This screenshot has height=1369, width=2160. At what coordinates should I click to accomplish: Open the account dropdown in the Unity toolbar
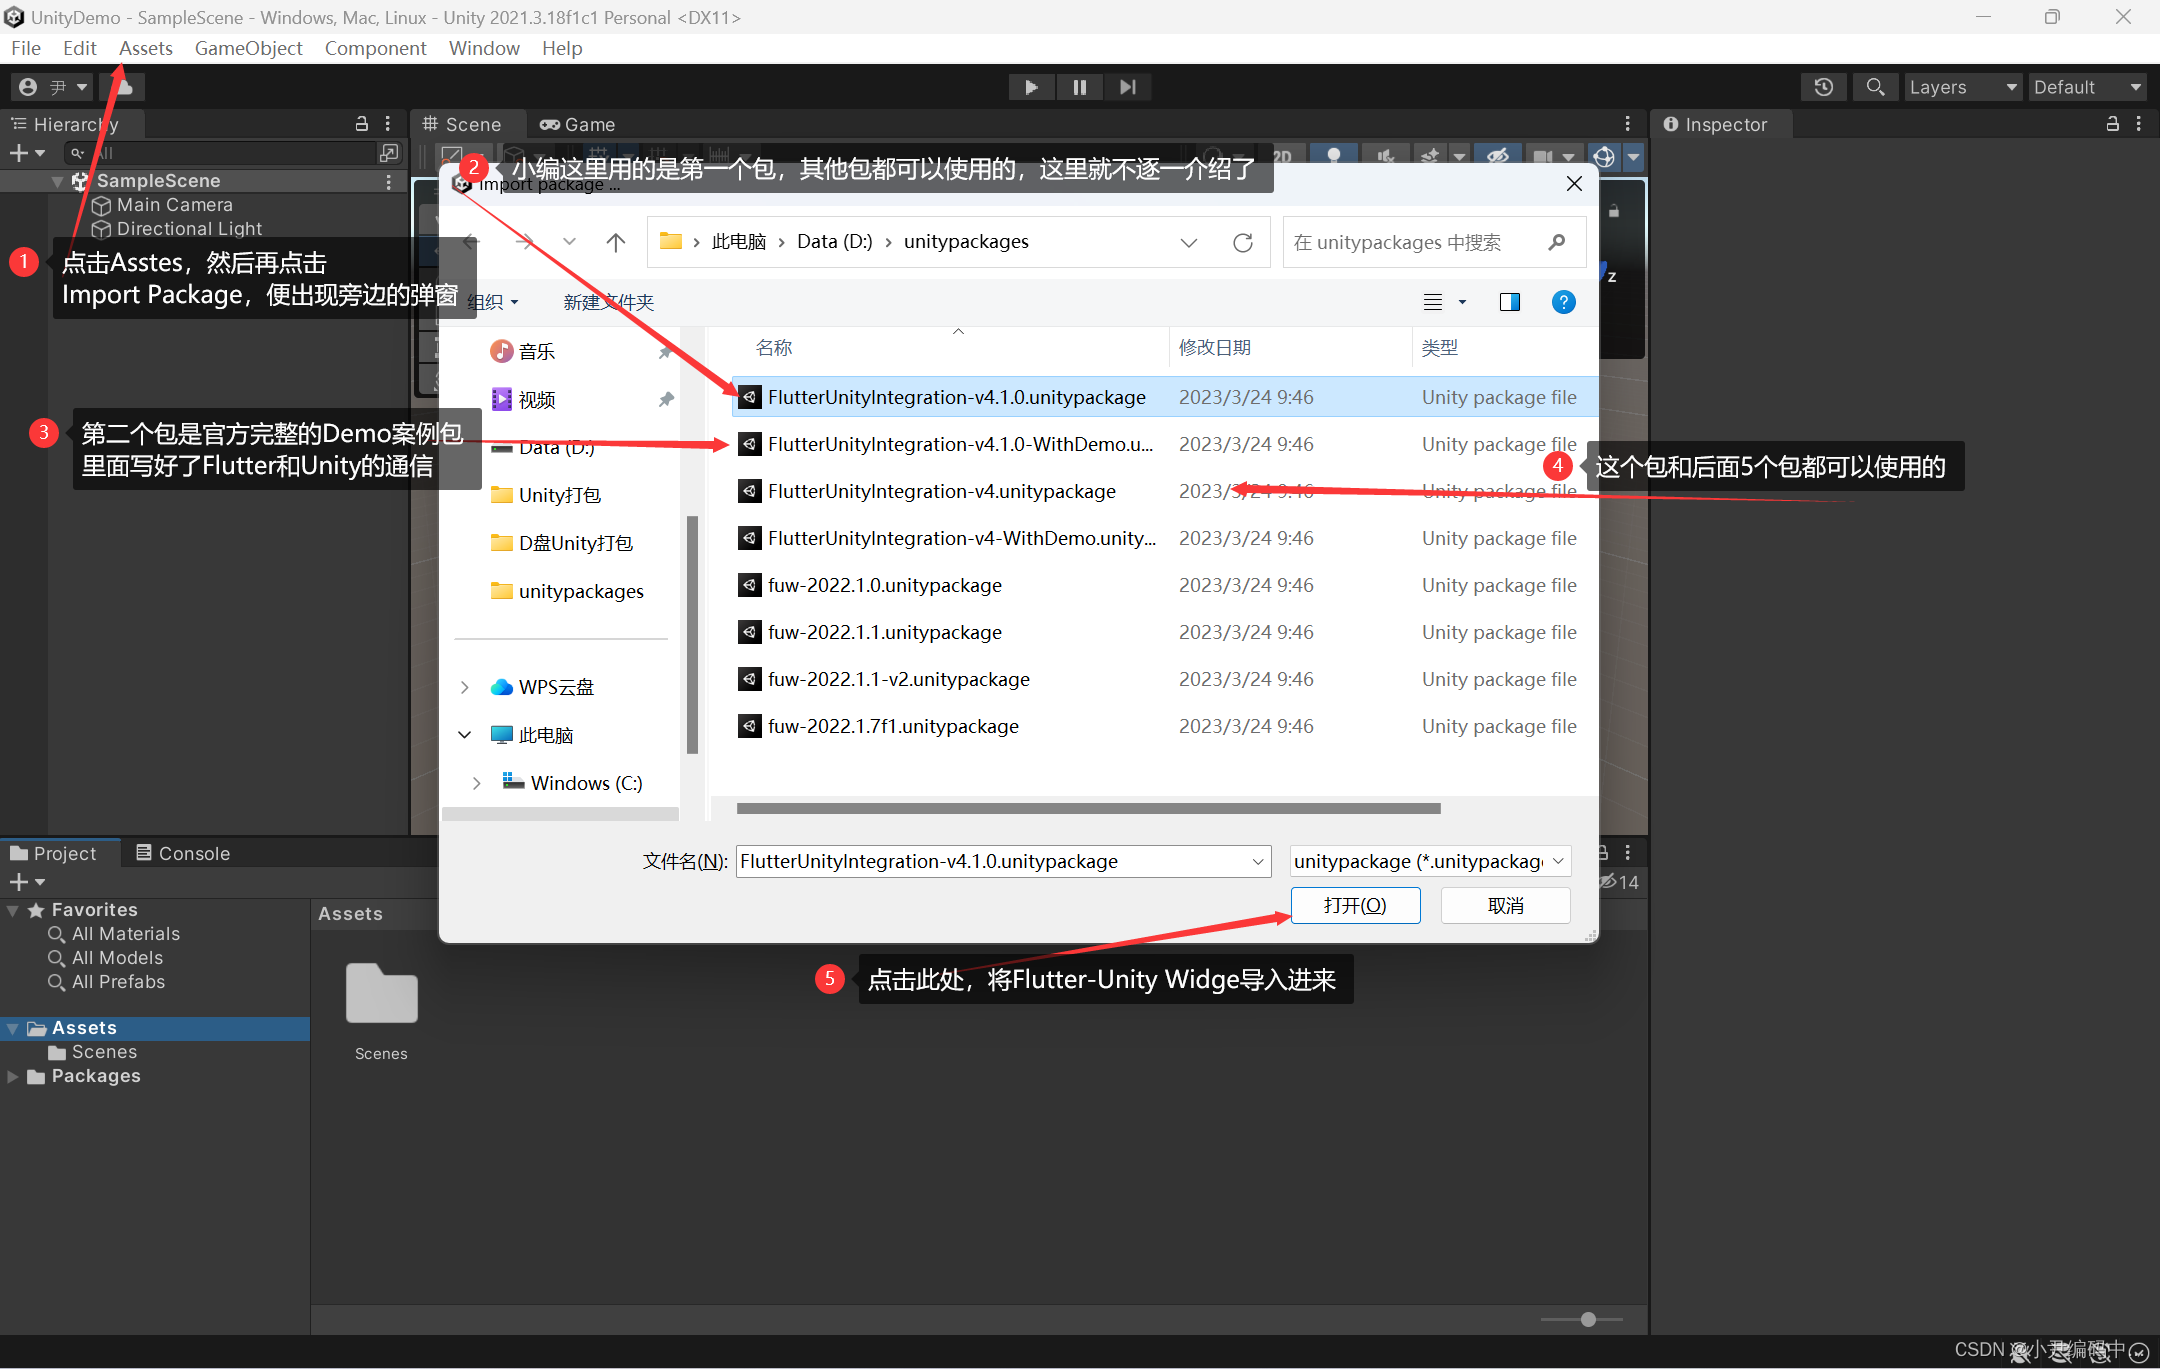[x=53, y=87]
